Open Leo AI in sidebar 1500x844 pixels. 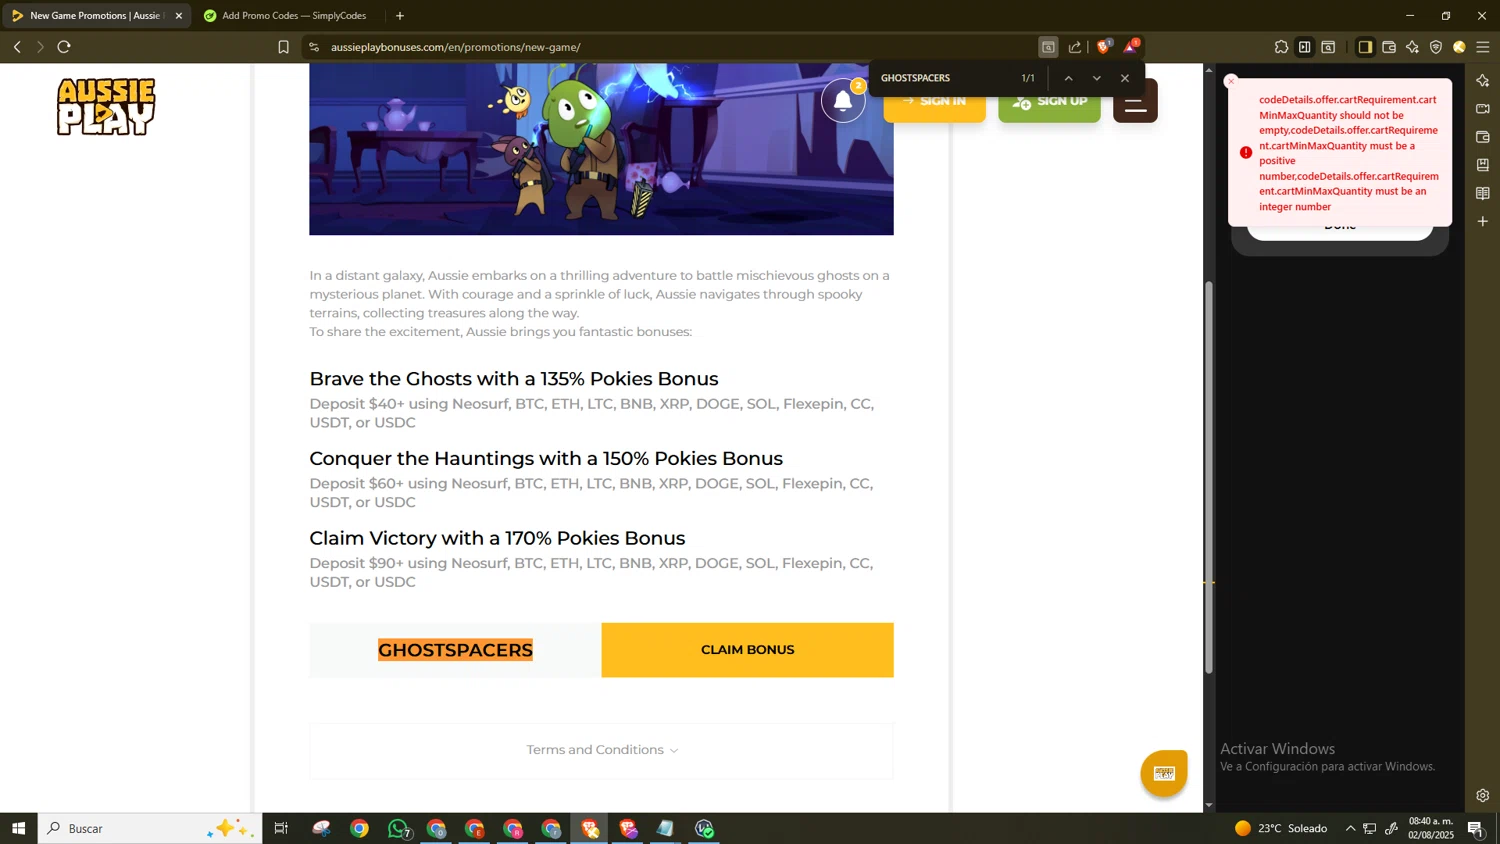[x=1483, y=80]
